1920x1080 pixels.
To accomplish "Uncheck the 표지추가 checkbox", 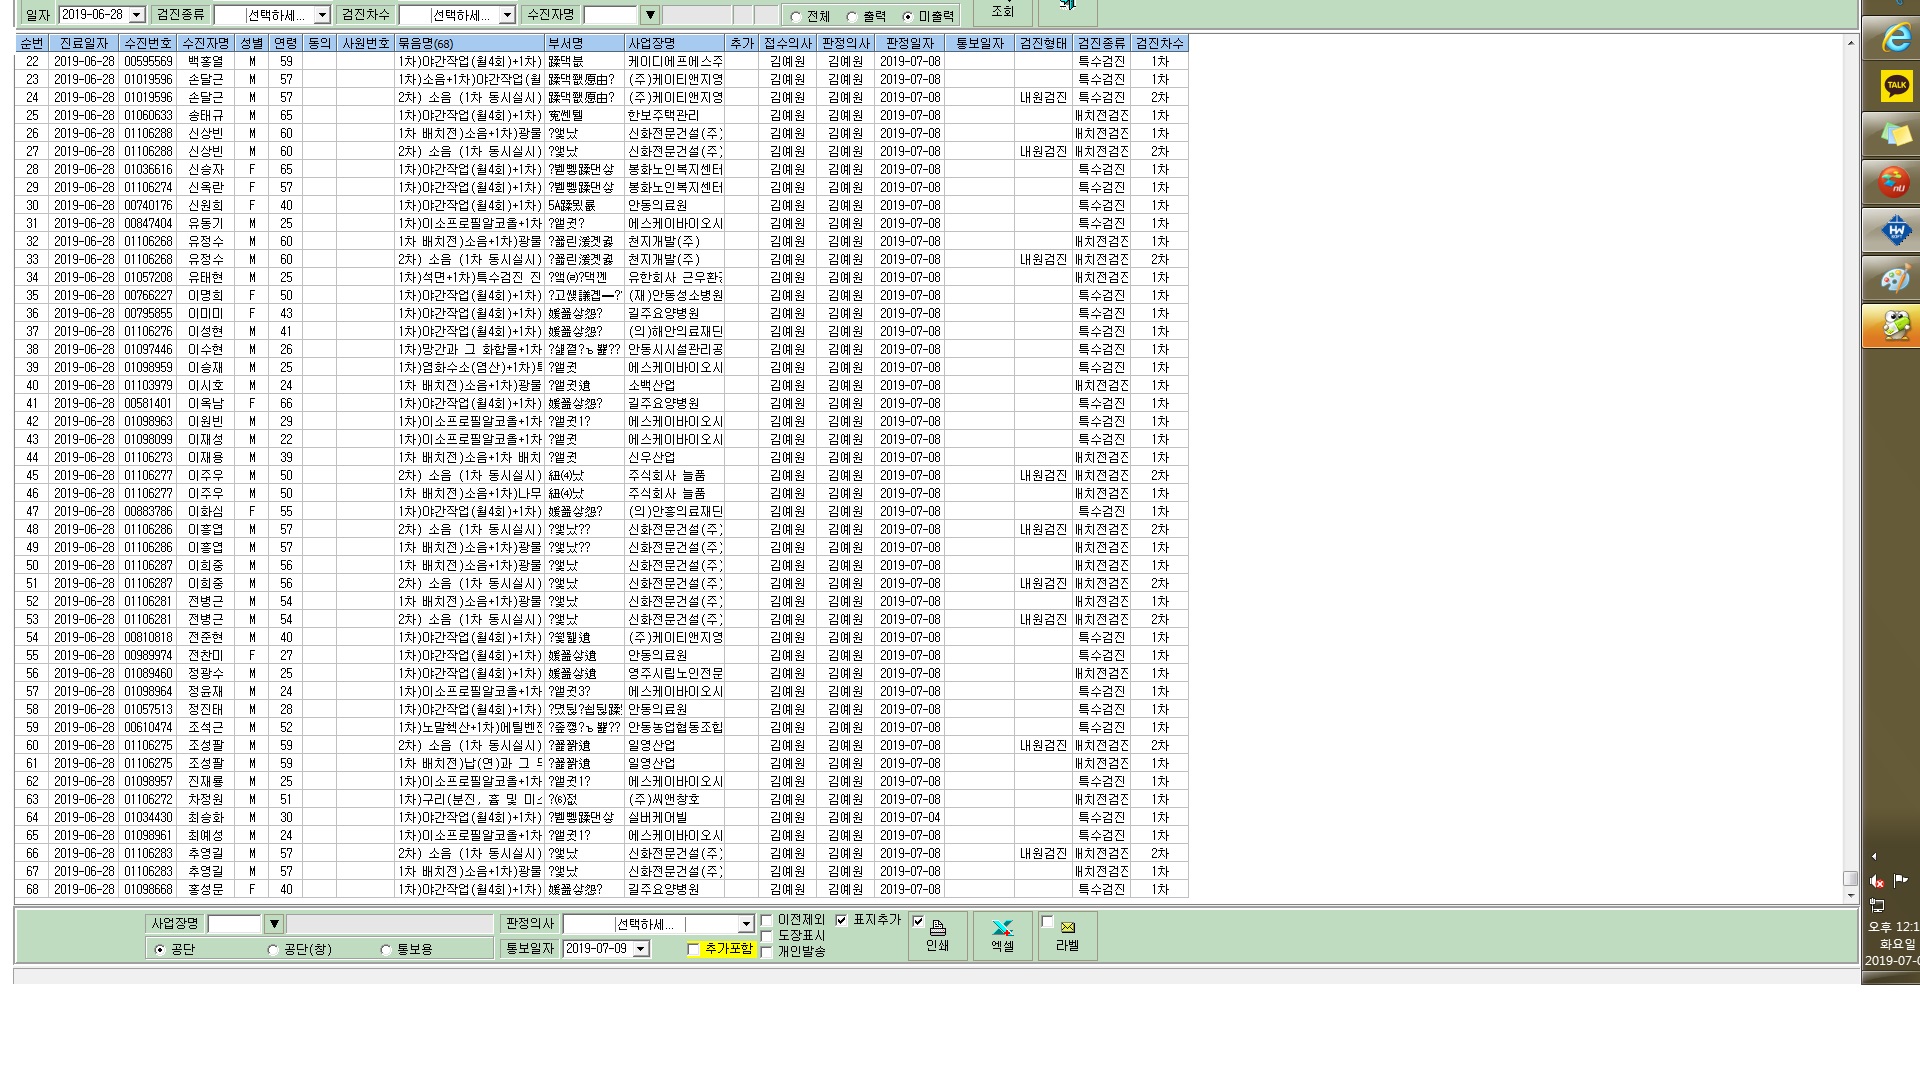I will point(841,920).
